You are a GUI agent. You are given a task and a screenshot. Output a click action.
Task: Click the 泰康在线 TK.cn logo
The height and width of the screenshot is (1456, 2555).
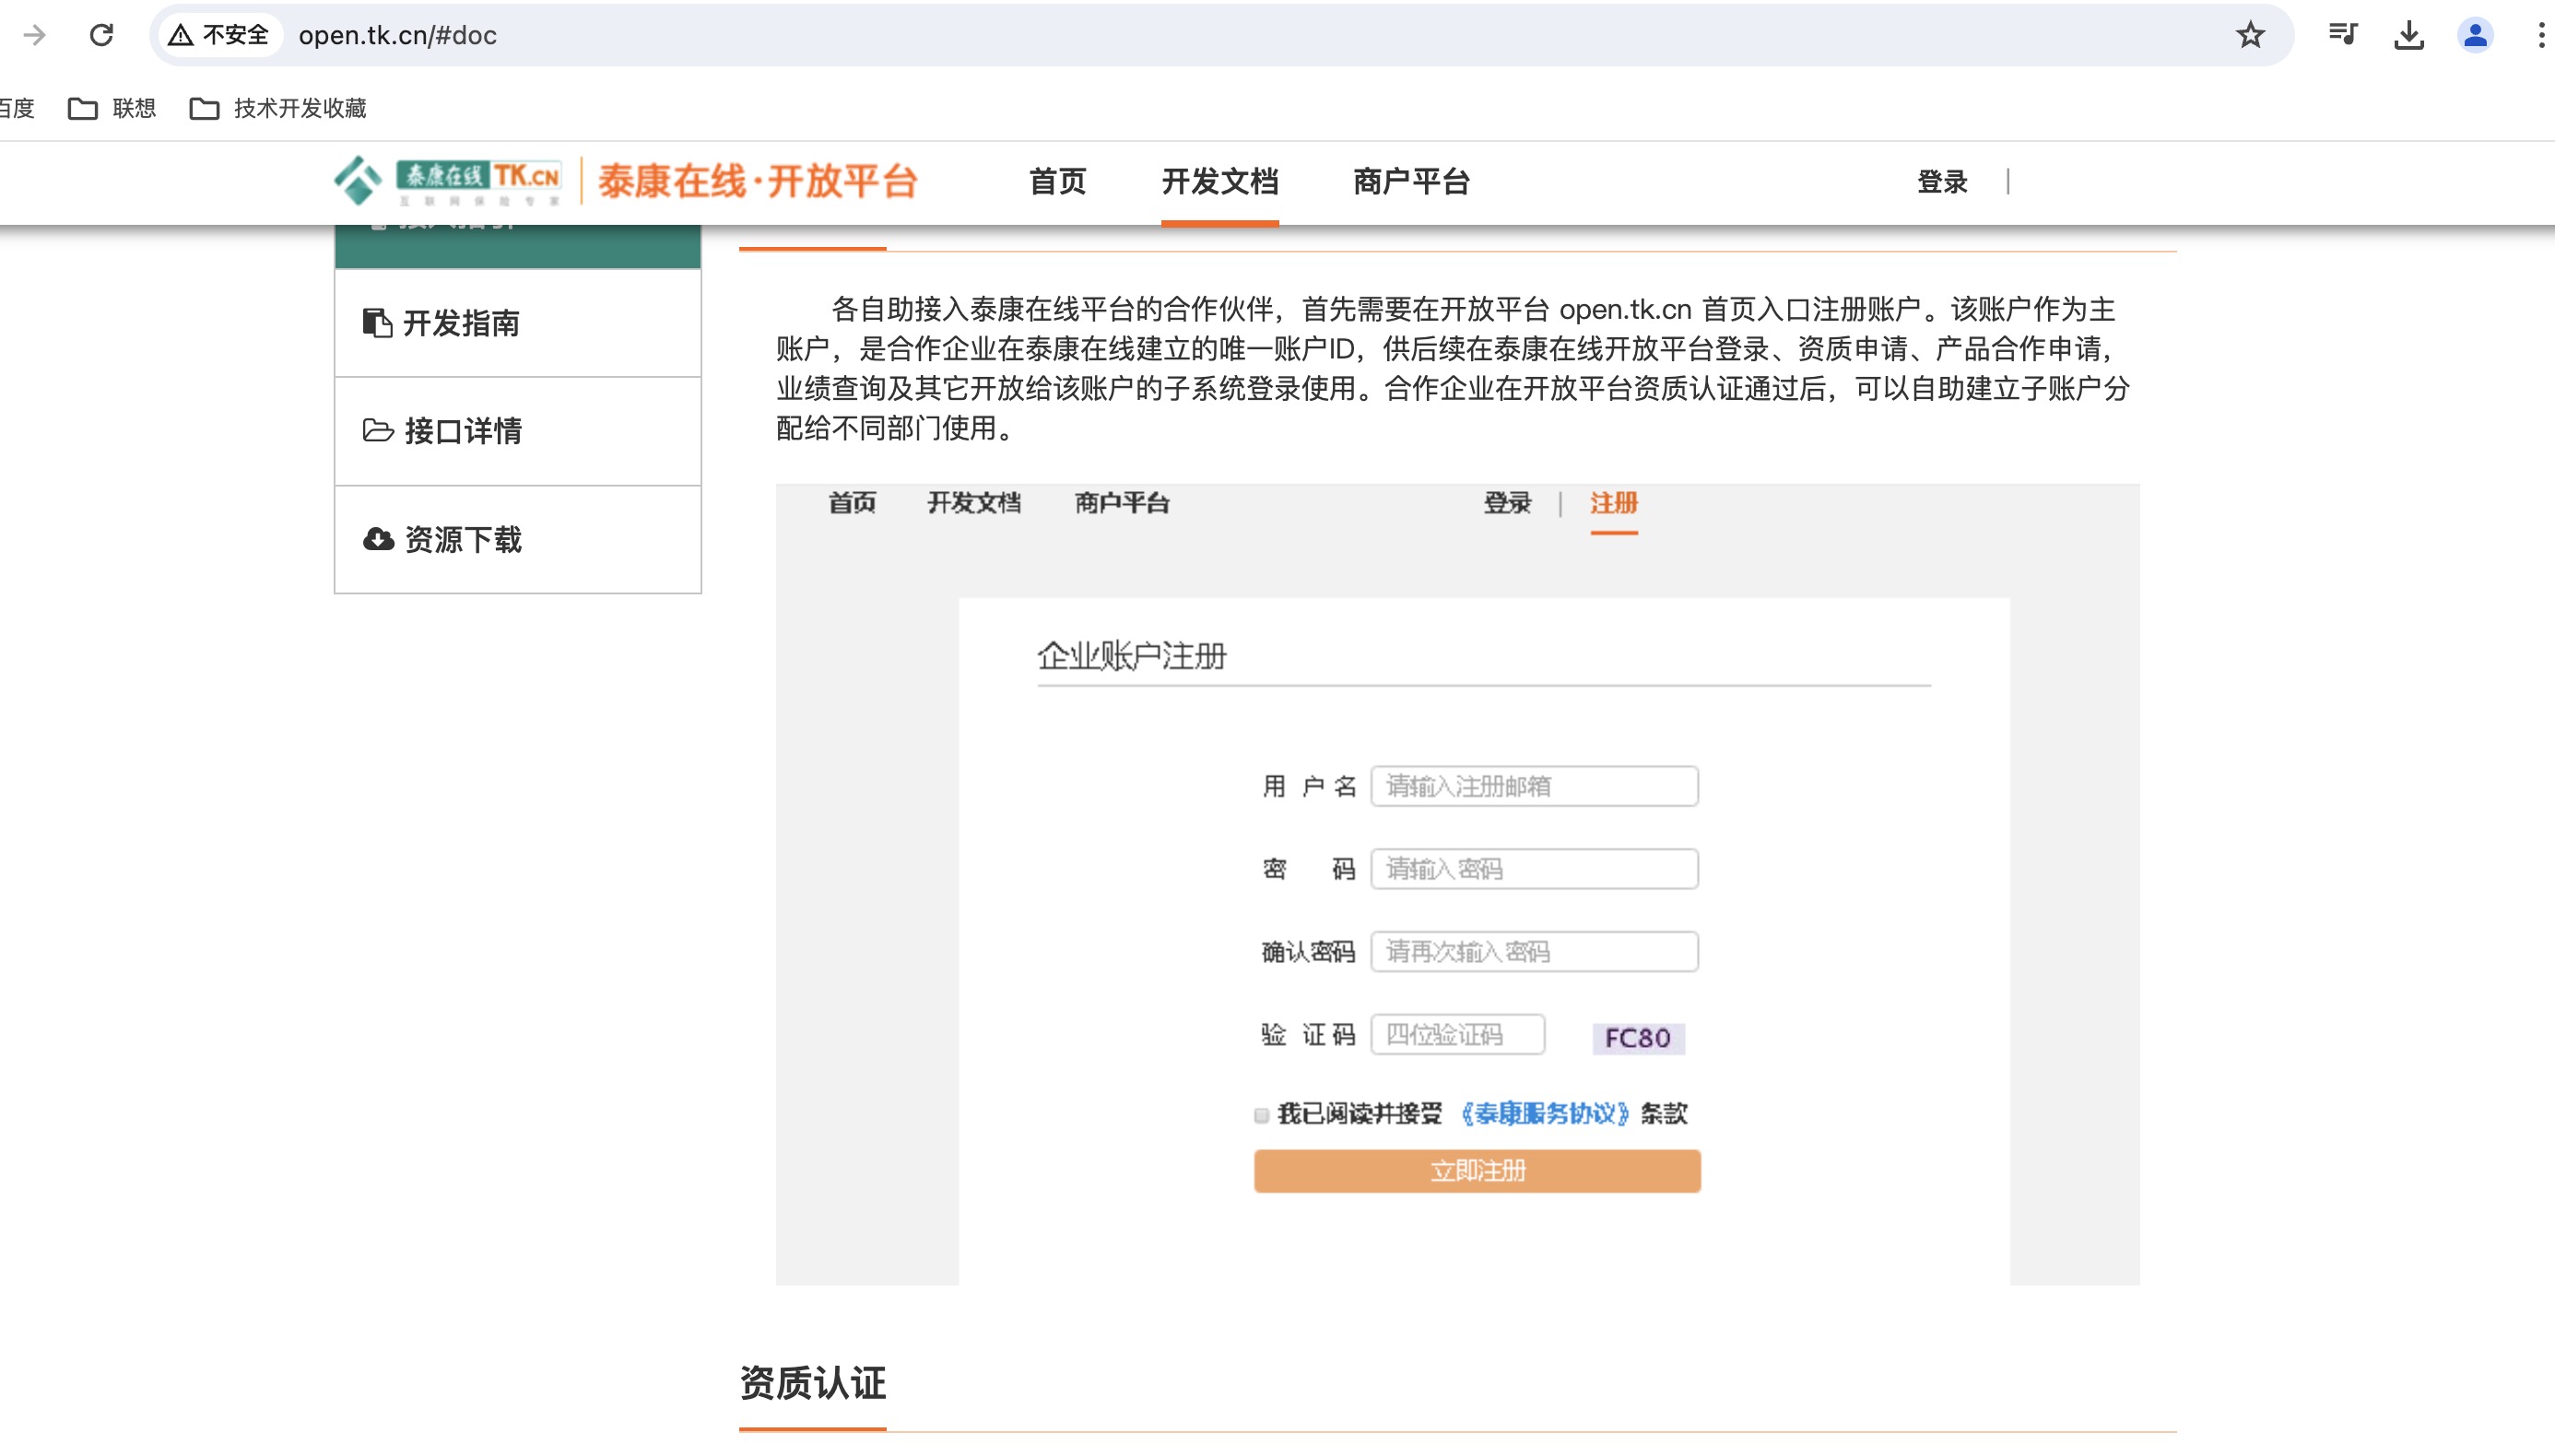click(447, 181)
